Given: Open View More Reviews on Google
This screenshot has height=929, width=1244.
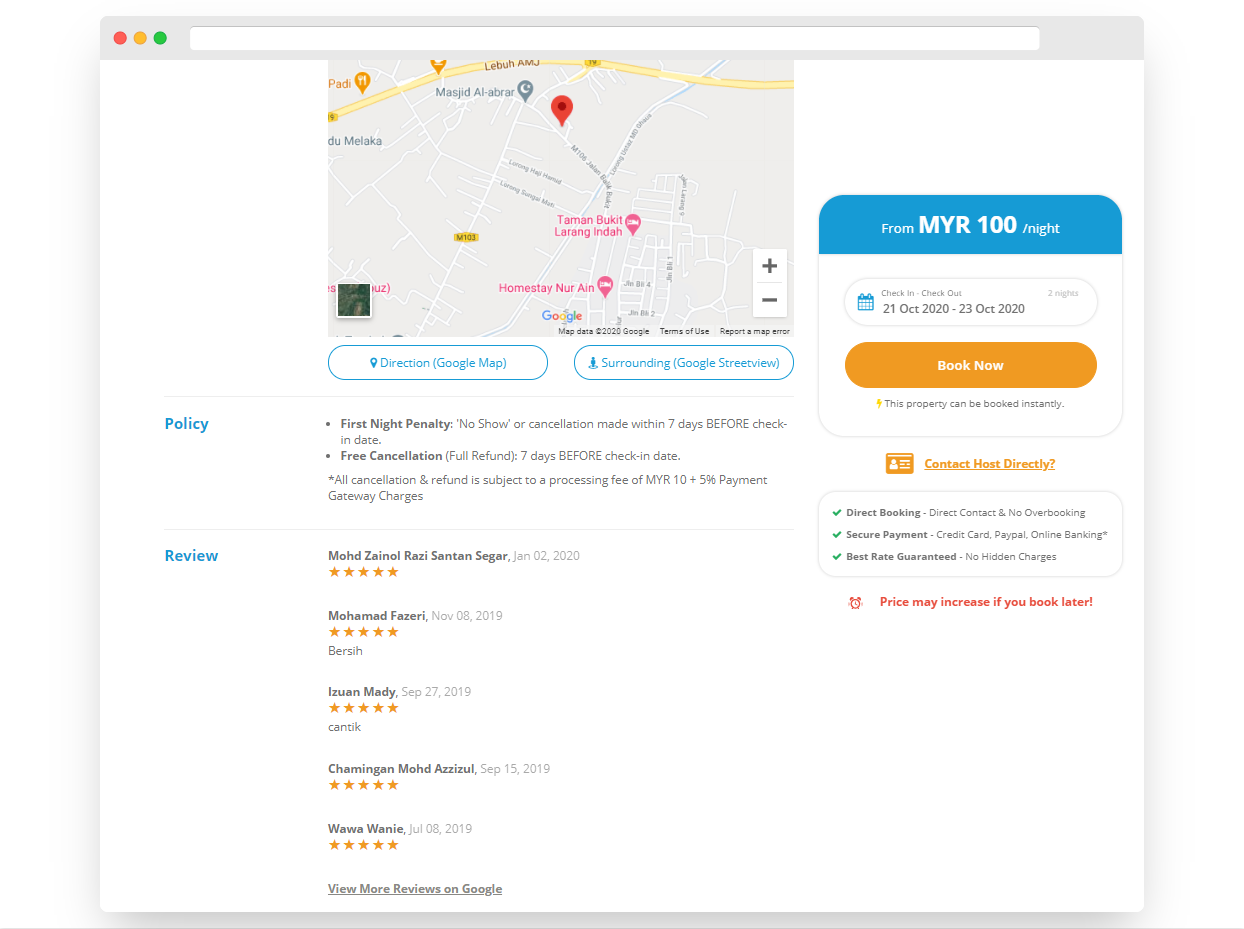Looking at the screenshot, I should pos(415,889).
